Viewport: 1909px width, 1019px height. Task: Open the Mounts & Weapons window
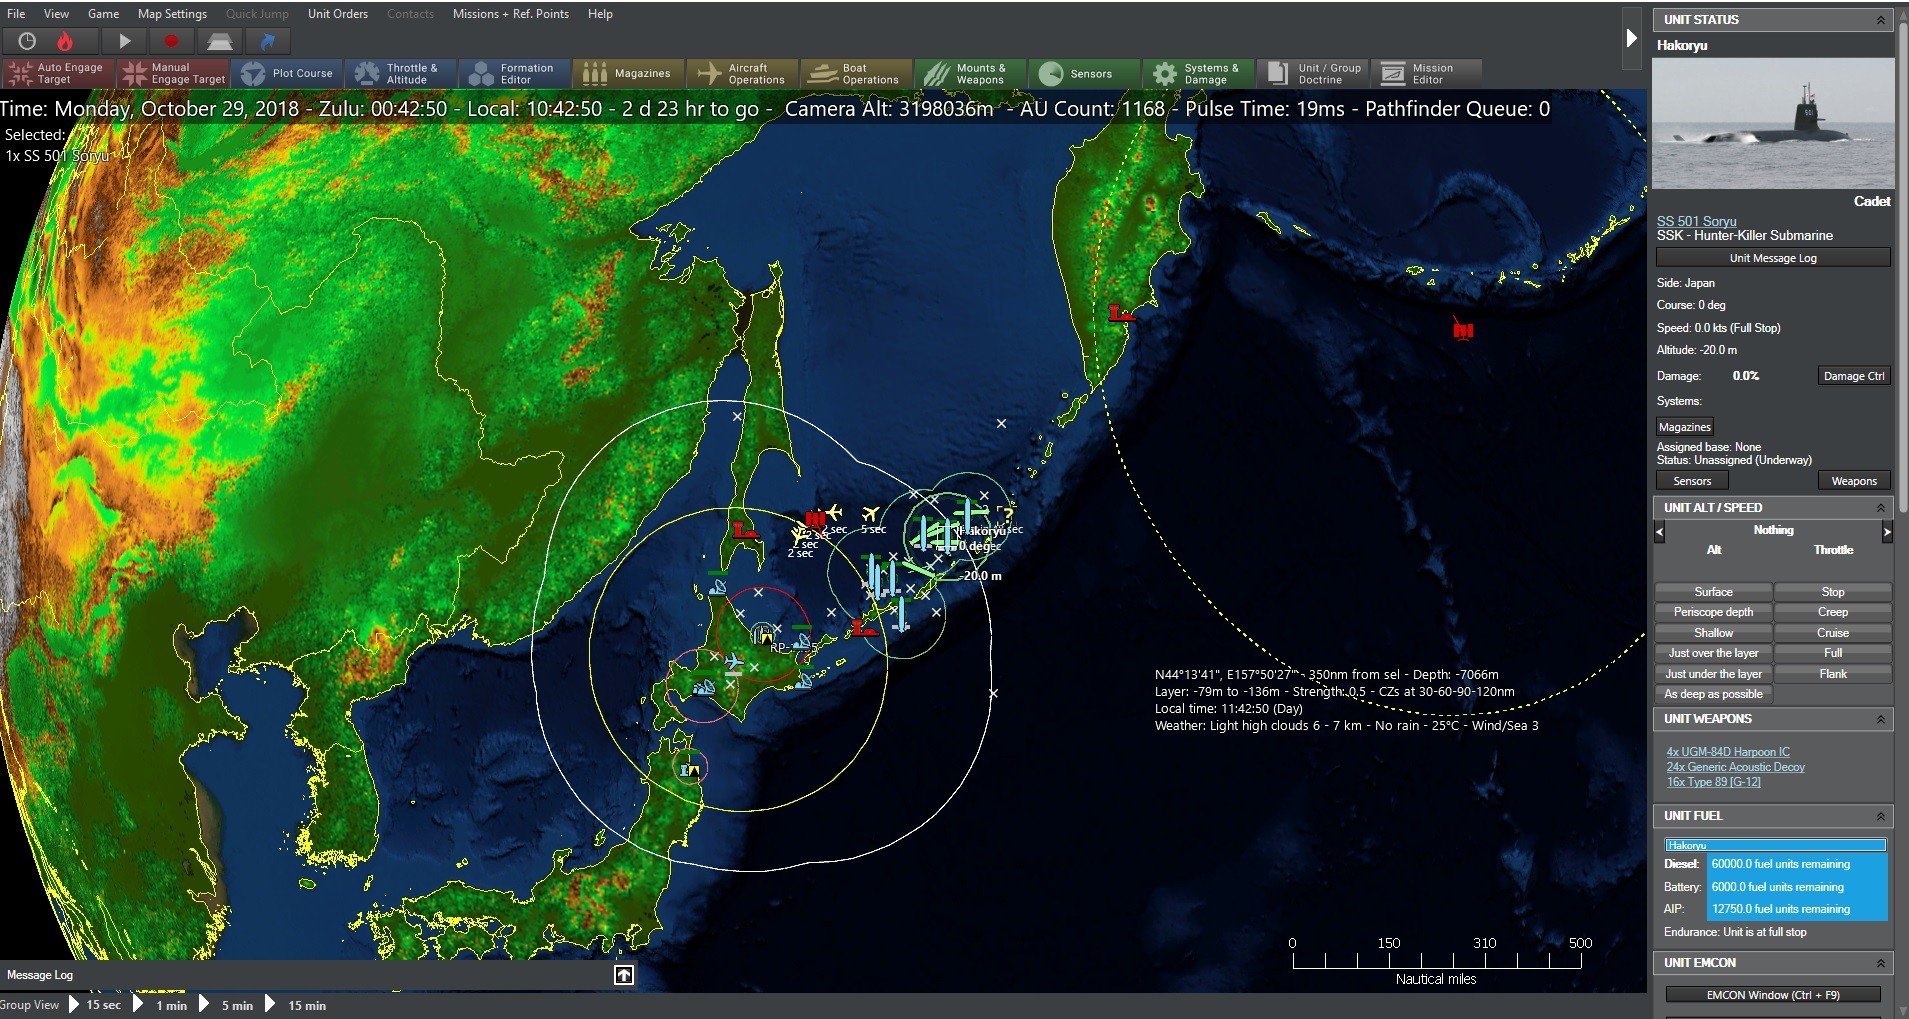point(971,73)
